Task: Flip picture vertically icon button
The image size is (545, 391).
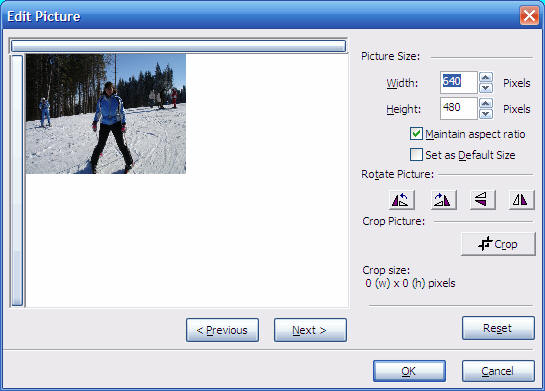Action: pyautogui.click(x=482, y=200)
